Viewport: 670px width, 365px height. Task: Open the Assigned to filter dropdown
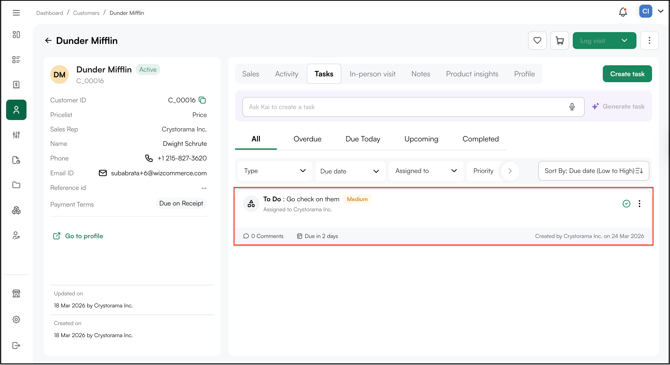coord(426,171)
